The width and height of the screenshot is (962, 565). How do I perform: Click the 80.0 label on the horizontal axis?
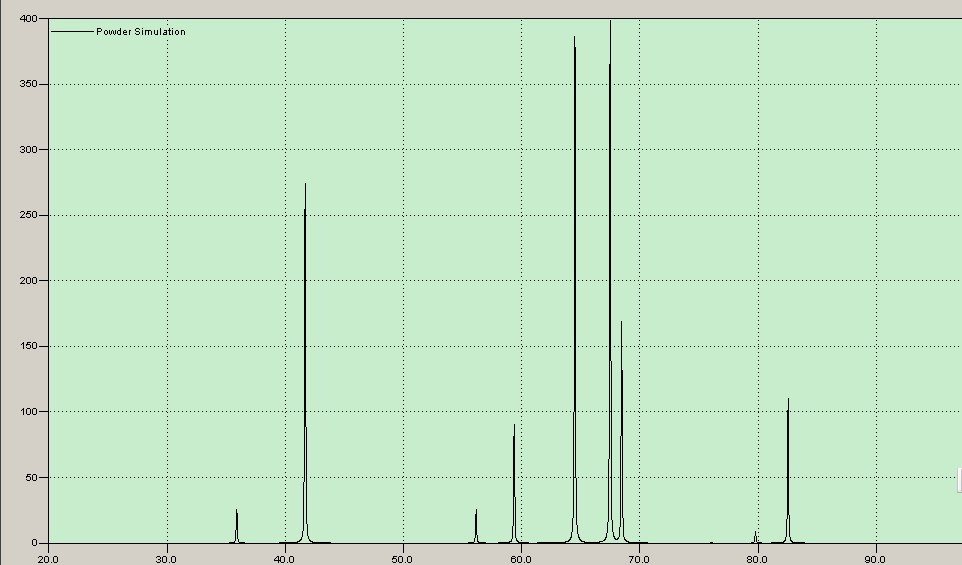pyautogui.click(x=757, y=559)
